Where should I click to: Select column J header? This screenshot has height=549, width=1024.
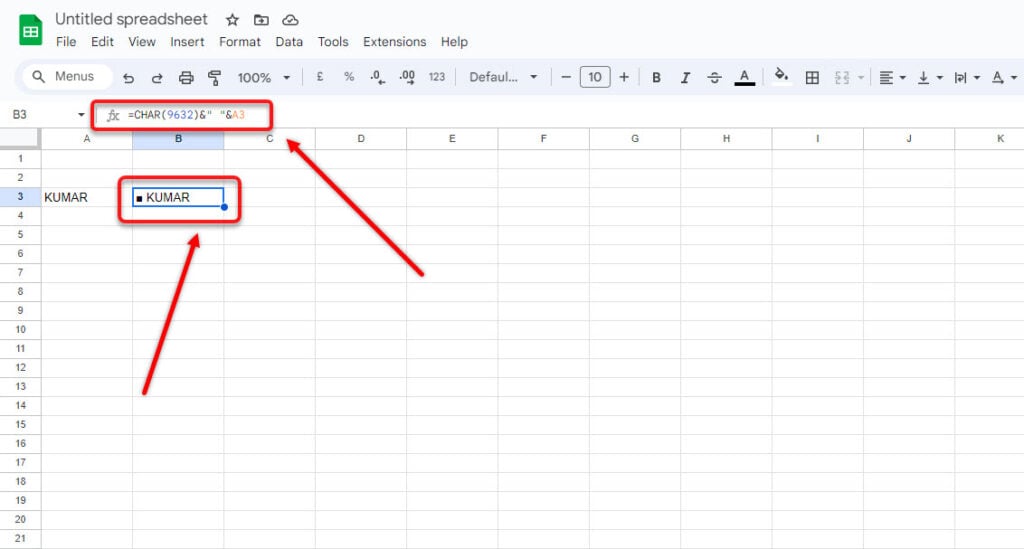click(x=909, y=139)
